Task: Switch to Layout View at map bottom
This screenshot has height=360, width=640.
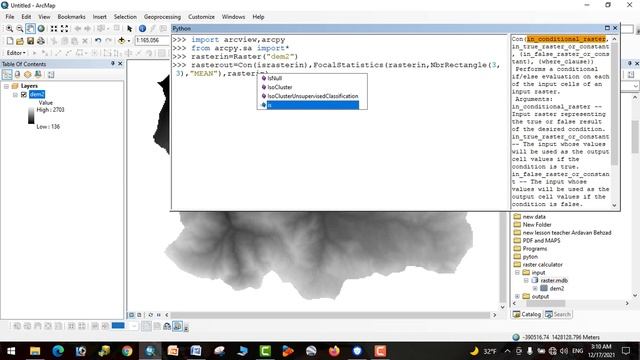Action: pyautogui.click(x=139, y=315)
